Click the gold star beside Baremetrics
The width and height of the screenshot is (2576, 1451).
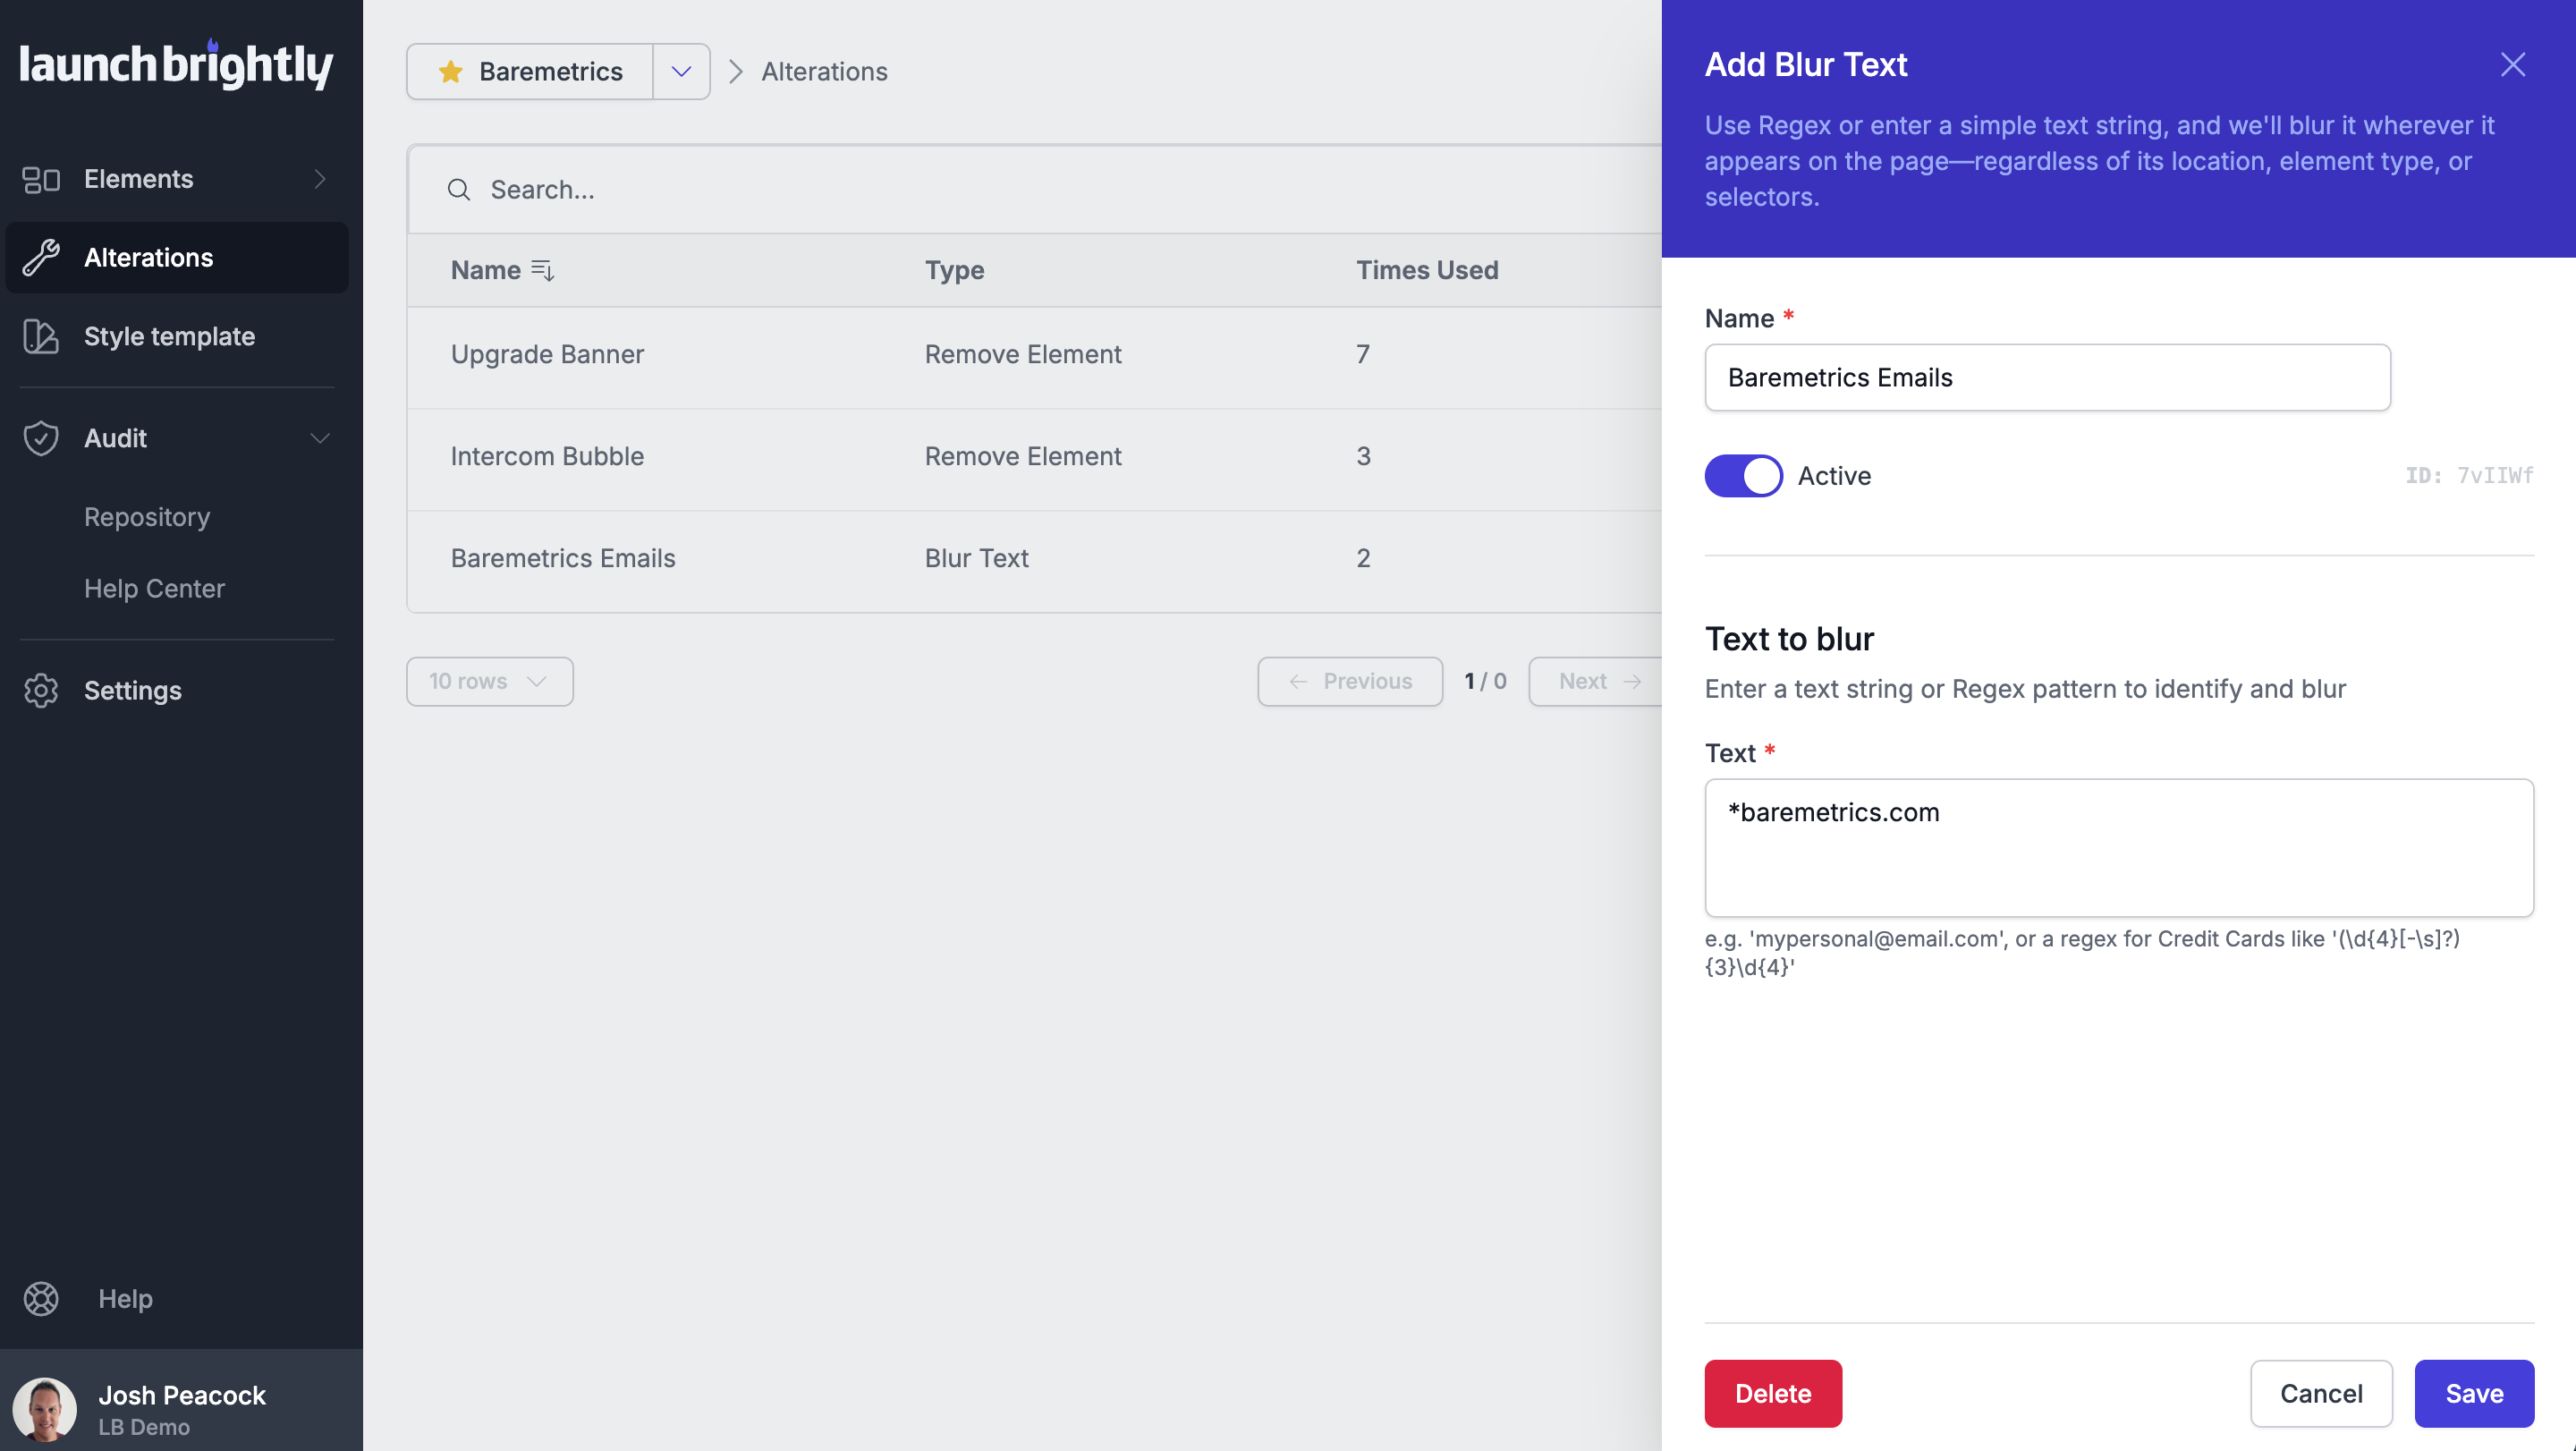451,71
